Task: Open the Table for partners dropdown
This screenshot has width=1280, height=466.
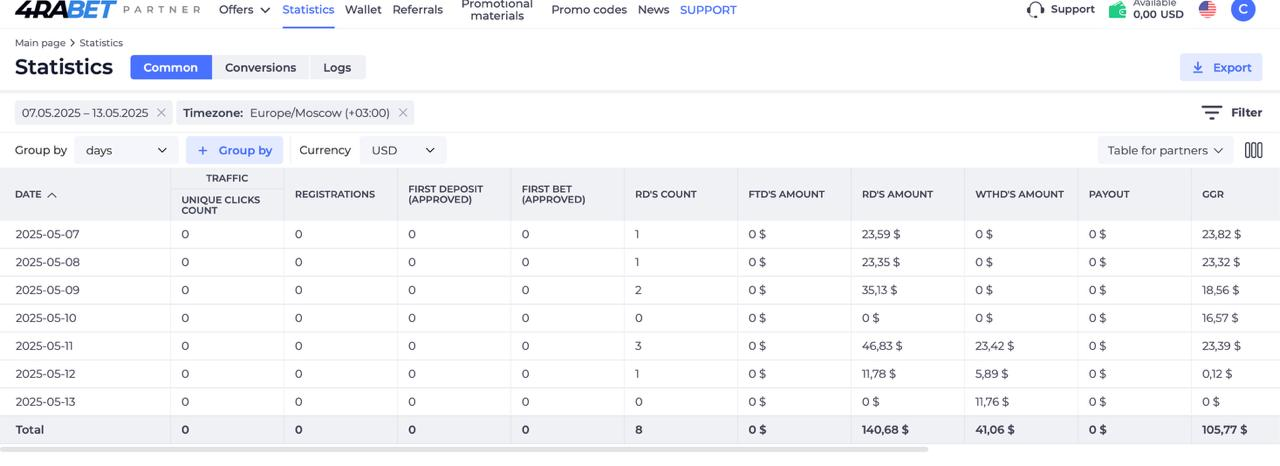Action: pyautogui.click(x=1165, y=150)
